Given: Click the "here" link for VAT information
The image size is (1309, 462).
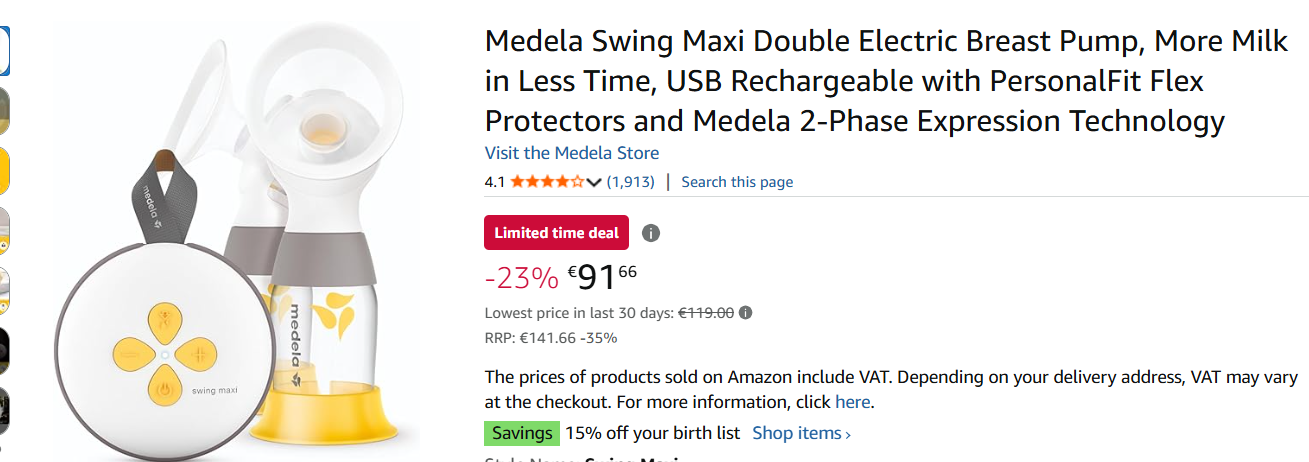Looking at the screenshot, I should tap(853, 402).
